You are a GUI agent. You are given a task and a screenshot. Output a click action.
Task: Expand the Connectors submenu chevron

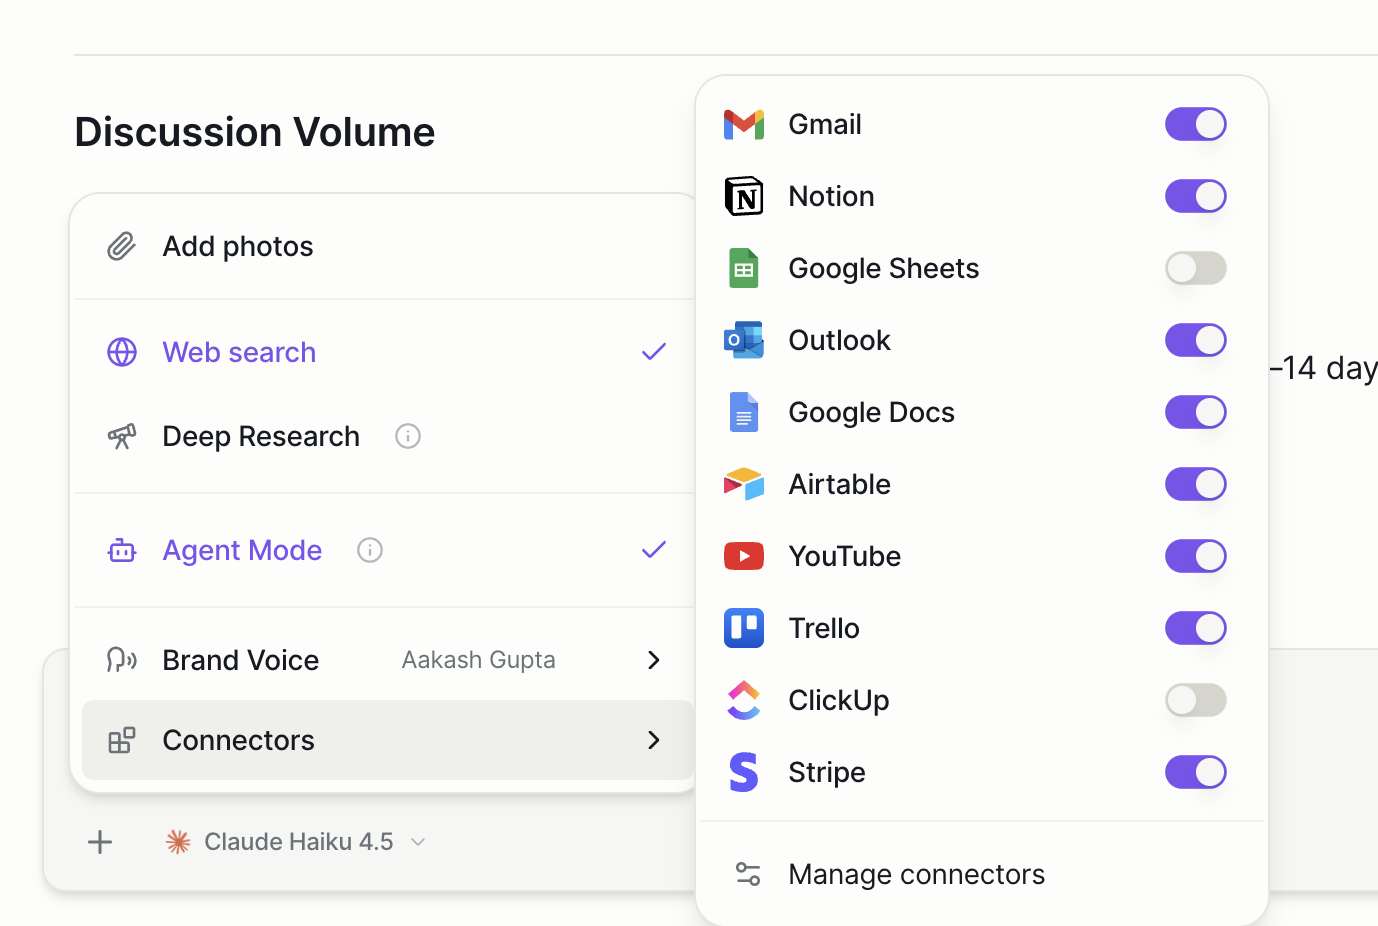coord(653,740)
